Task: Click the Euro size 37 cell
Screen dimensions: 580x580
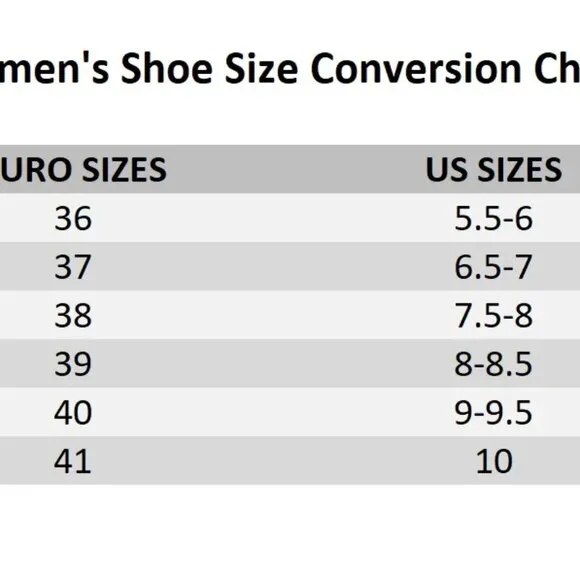Action: [x=73, y=267]
